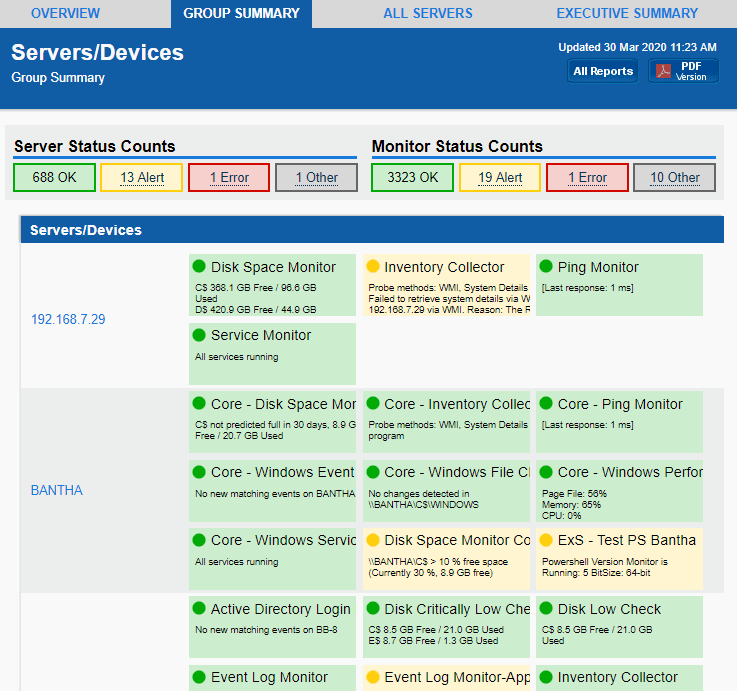737x691 pixels.
Task: Open the All Reports button
Action: click(602, 71)
